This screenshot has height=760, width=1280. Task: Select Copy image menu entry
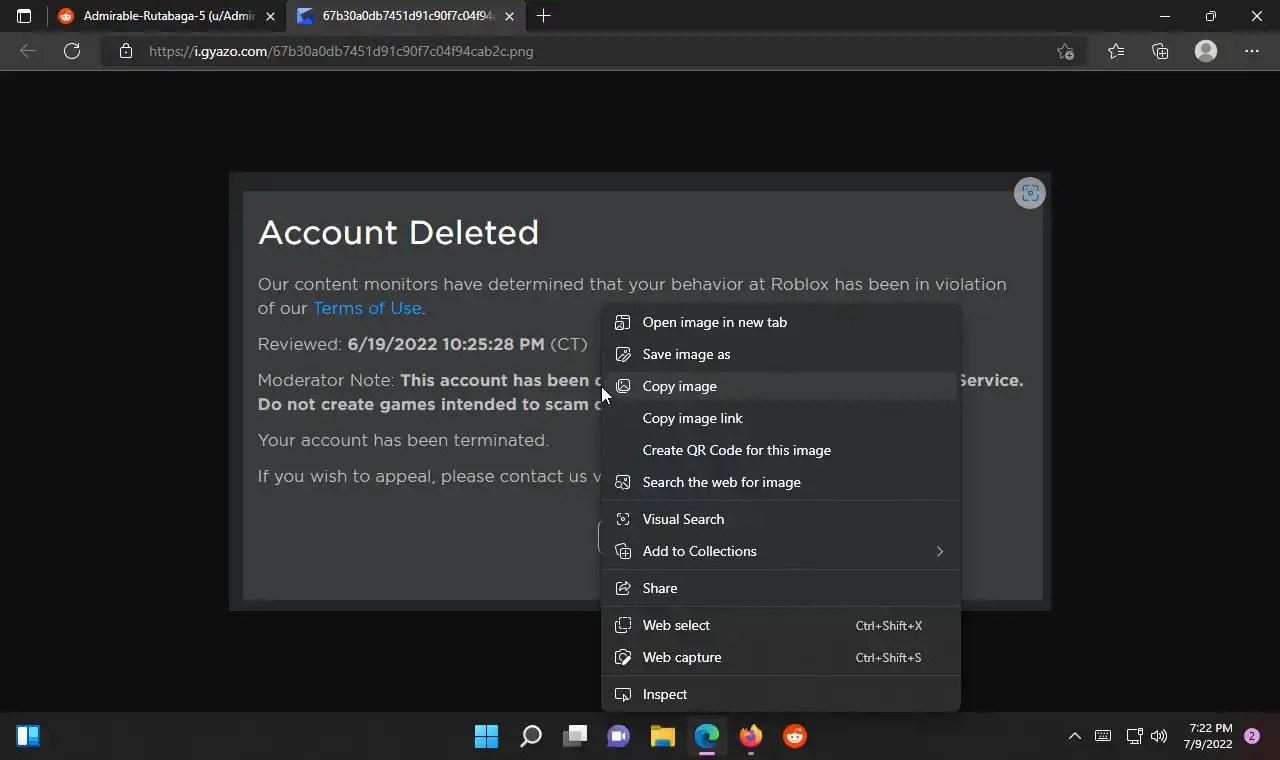[x=780, y=386]
